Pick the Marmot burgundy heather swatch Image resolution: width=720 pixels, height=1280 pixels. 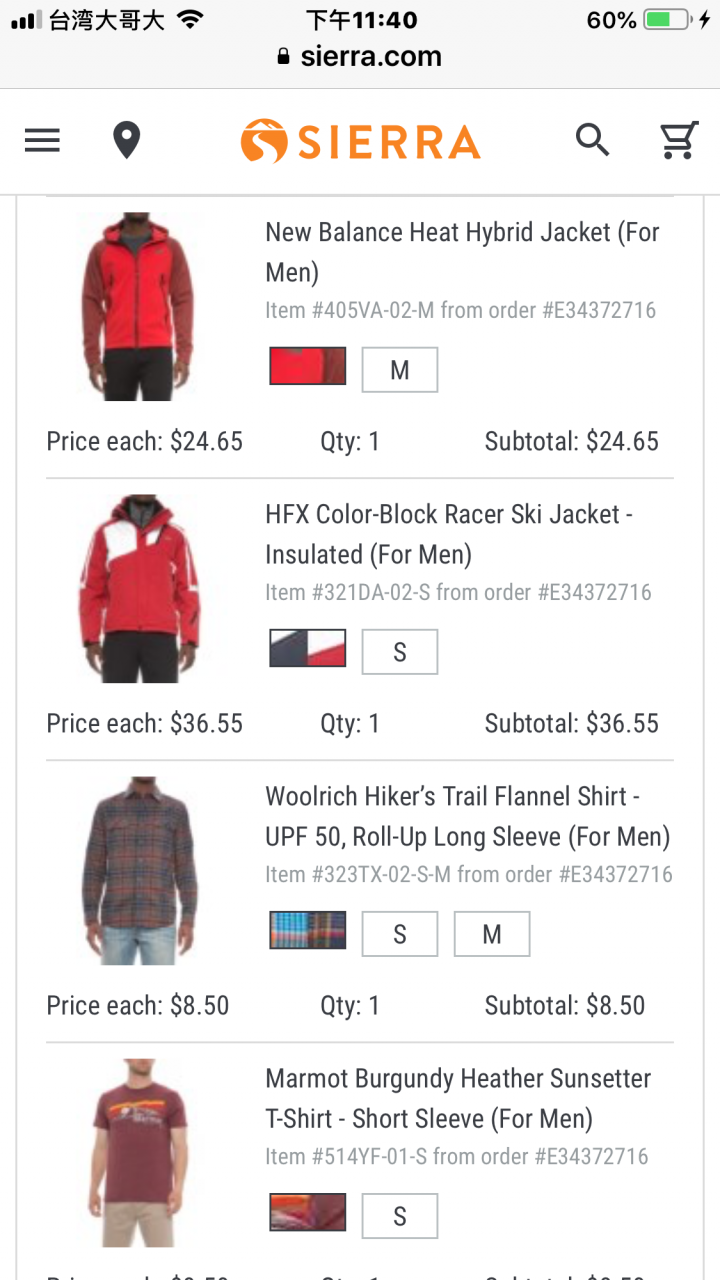308,1212
